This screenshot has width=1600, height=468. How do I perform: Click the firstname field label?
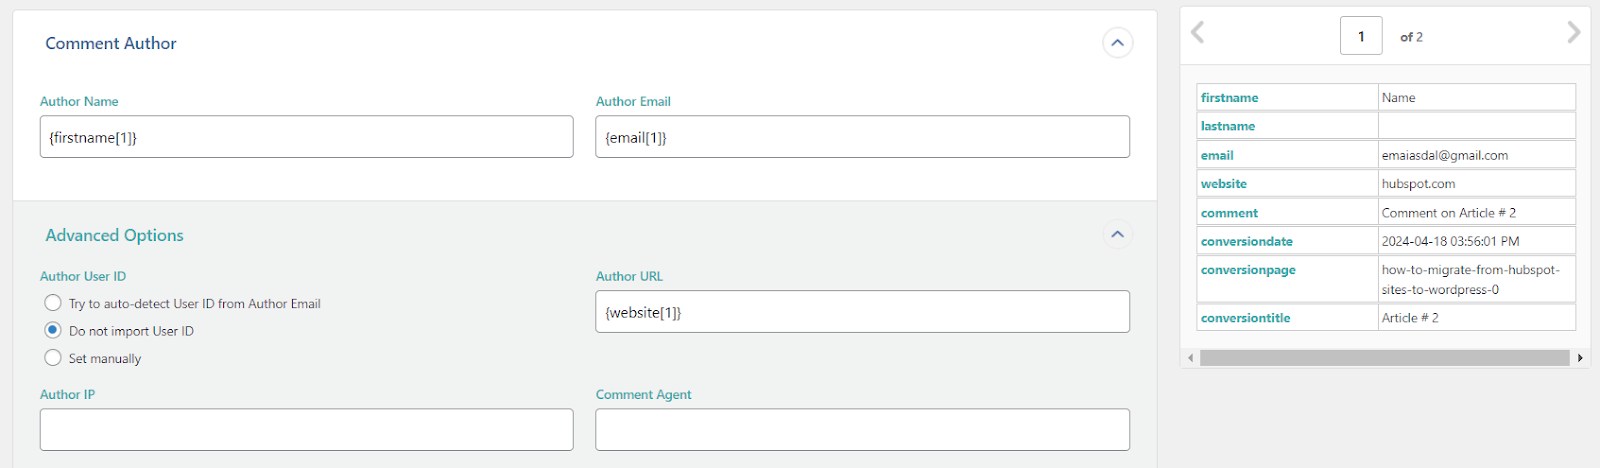(1229, 98)
